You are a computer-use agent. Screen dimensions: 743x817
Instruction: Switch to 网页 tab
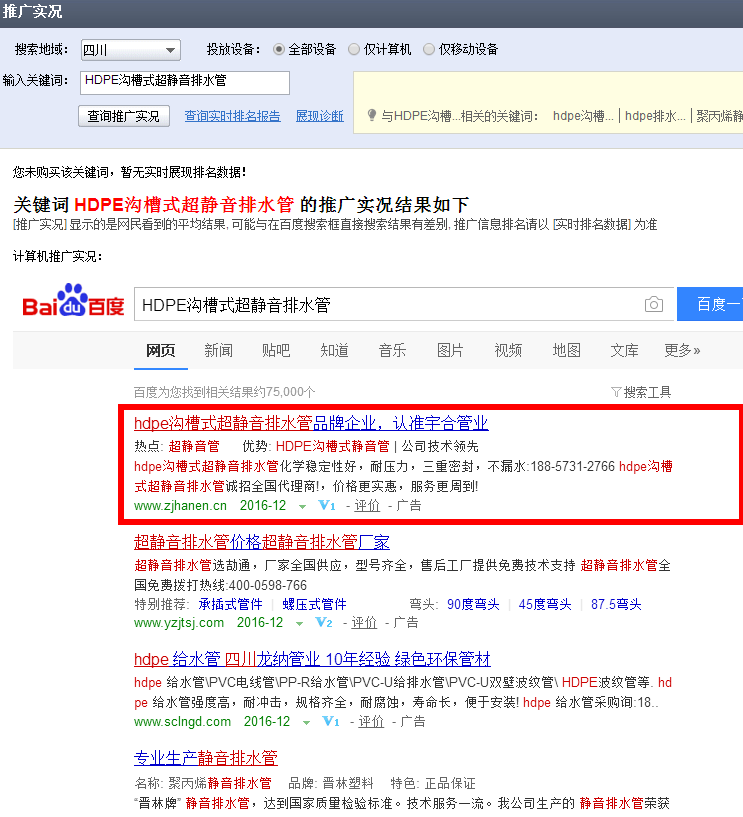coord(160,350)
